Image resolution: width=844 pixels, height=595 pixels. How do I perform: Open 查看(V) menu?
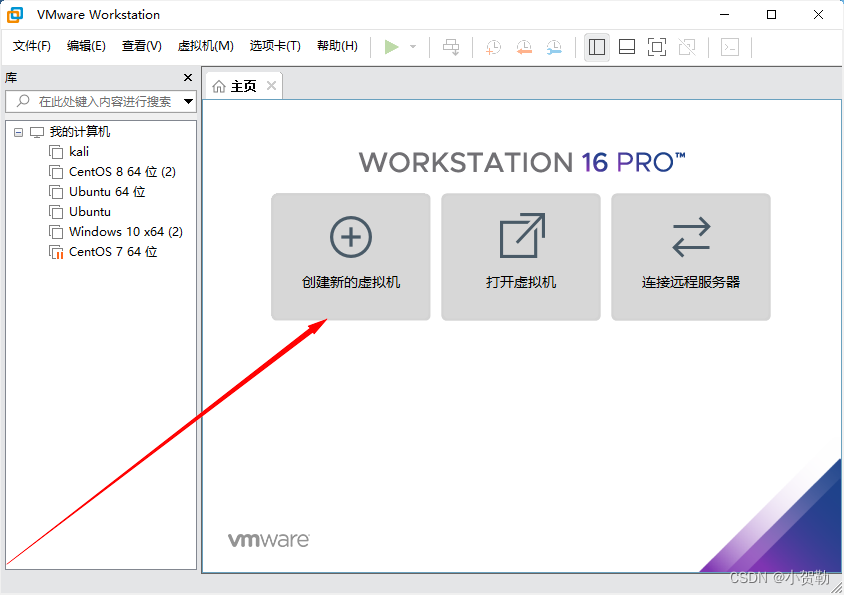[x=142, y=46]
